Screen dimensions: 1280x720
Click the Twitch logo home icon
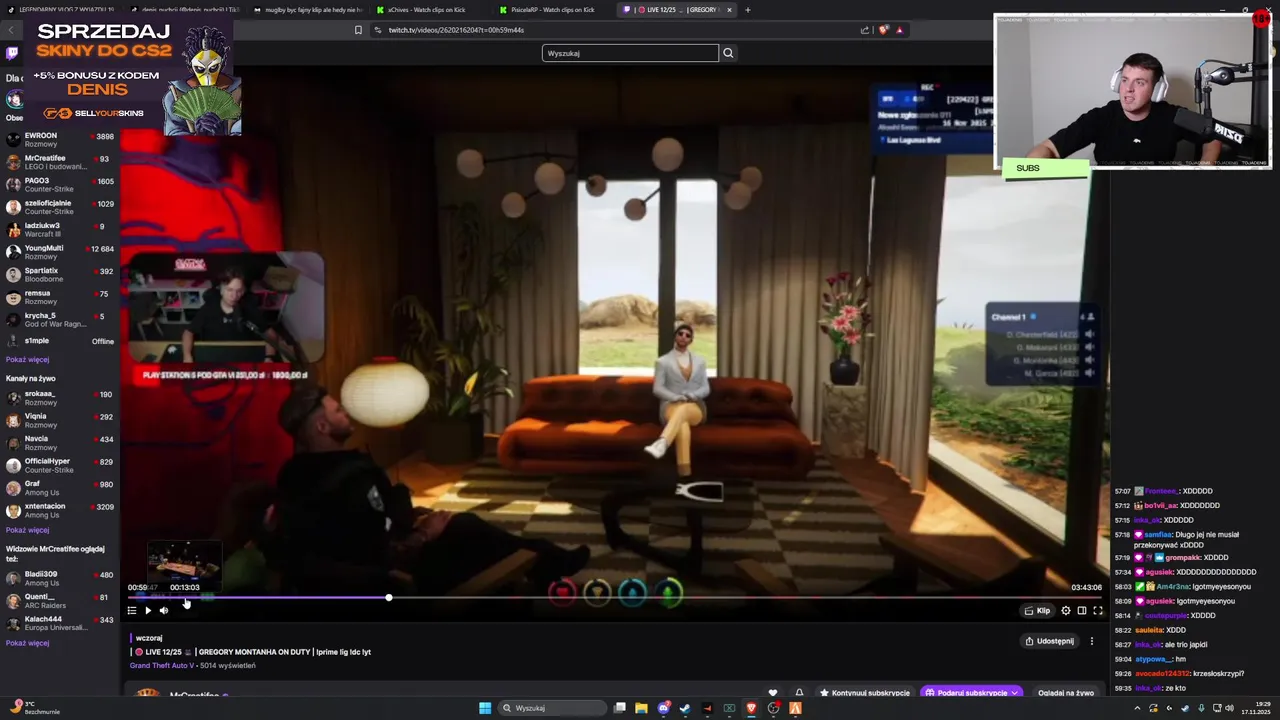[x=12, y=53]
